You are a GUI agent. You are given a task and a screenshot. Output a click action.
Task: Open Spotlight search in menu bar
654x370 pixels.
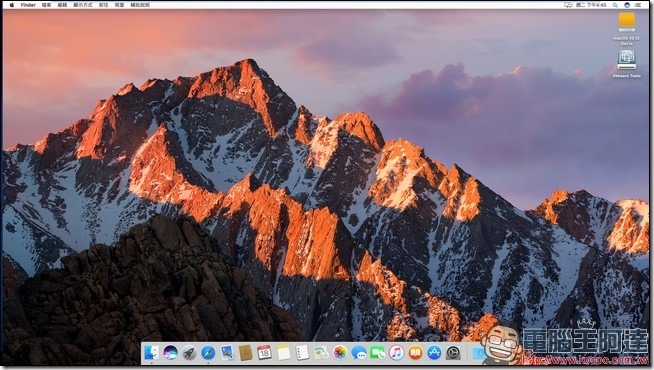(615, 5)
